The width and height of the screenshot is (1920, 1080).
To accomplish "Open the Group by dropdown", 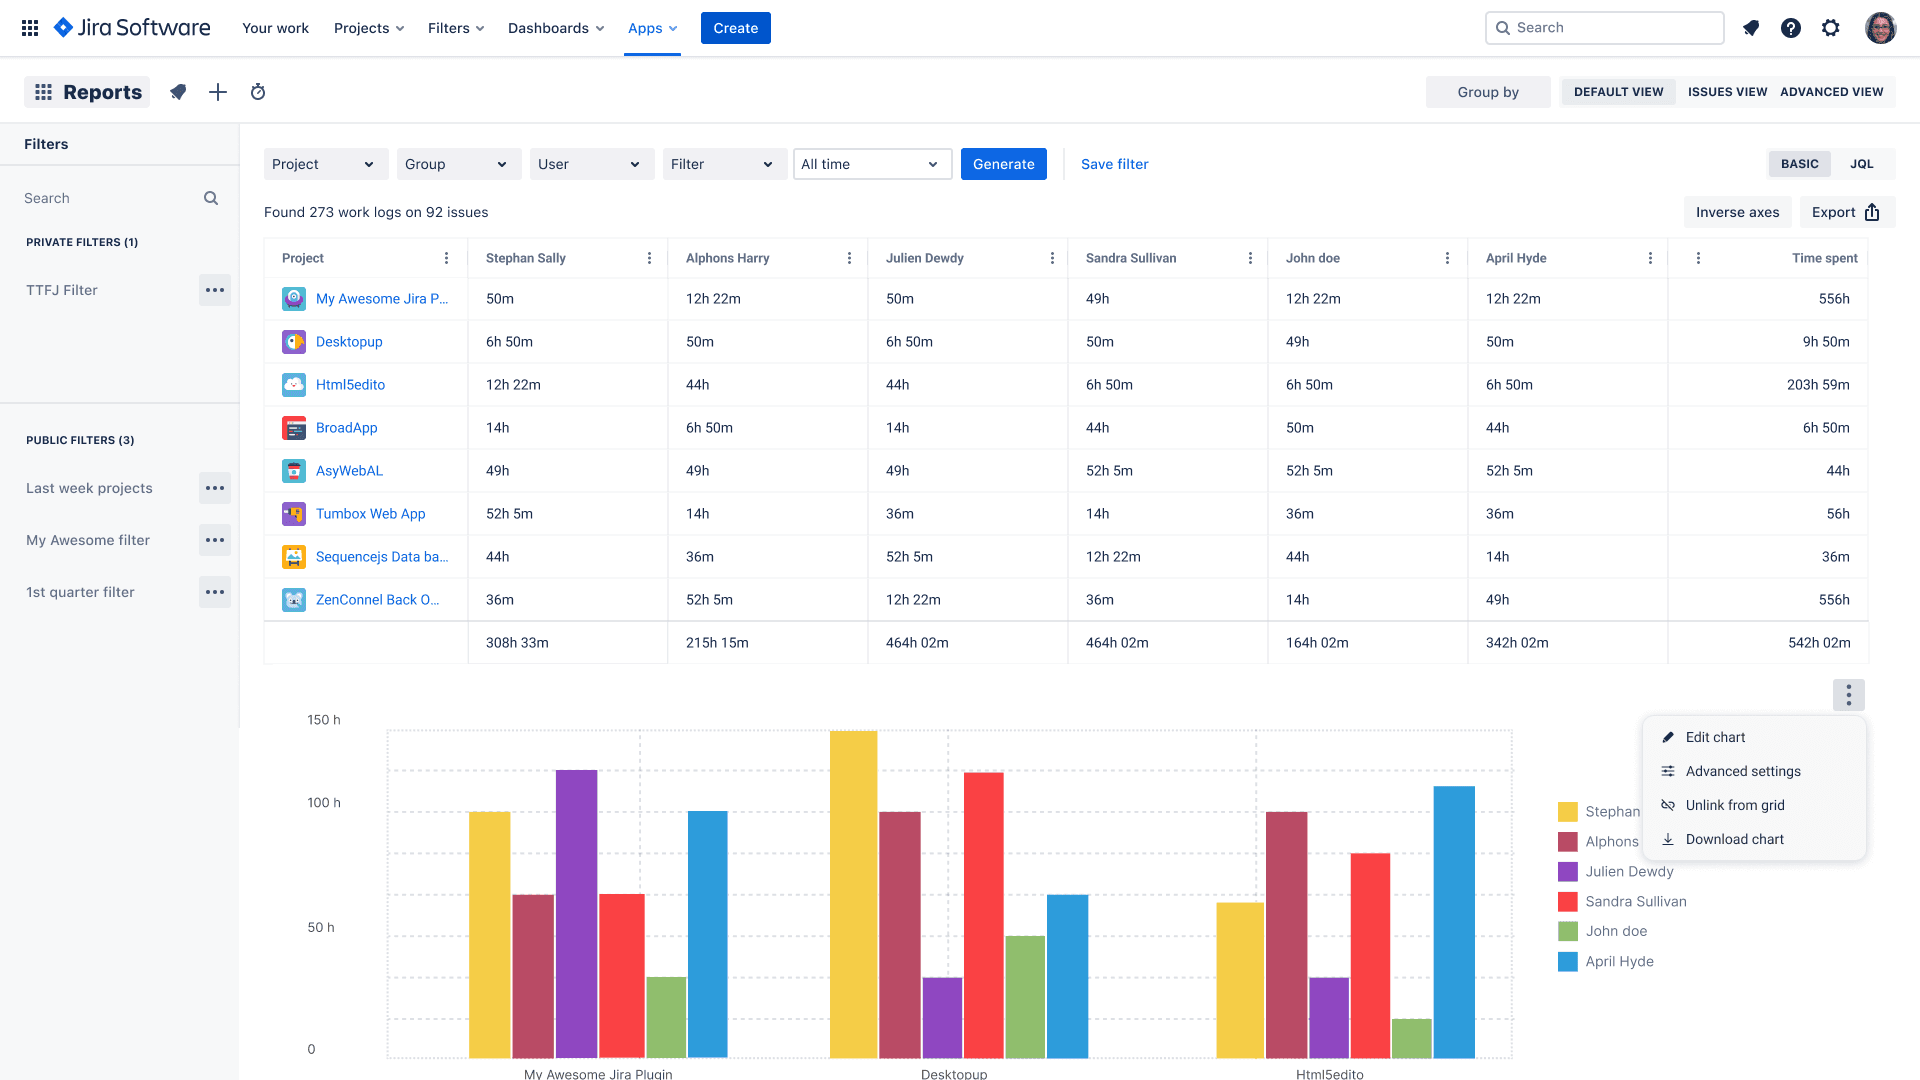I will [x=1488, y=91].
